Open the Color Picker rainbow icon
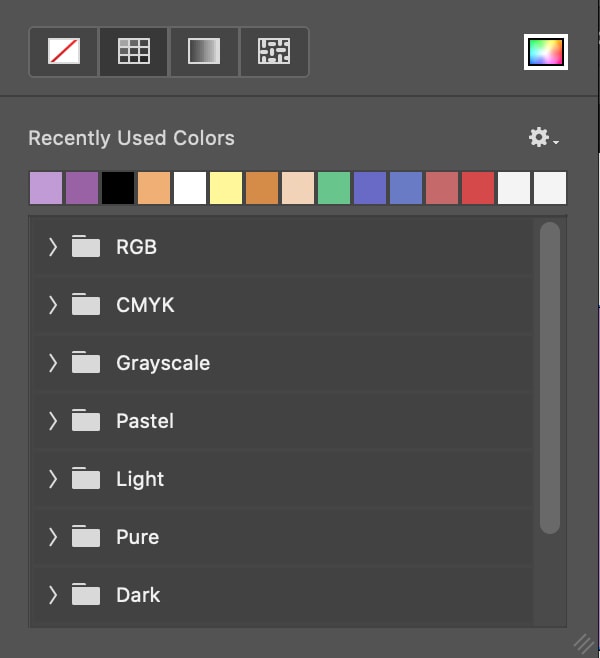600x658 pixels. click(x=546, y=52)
